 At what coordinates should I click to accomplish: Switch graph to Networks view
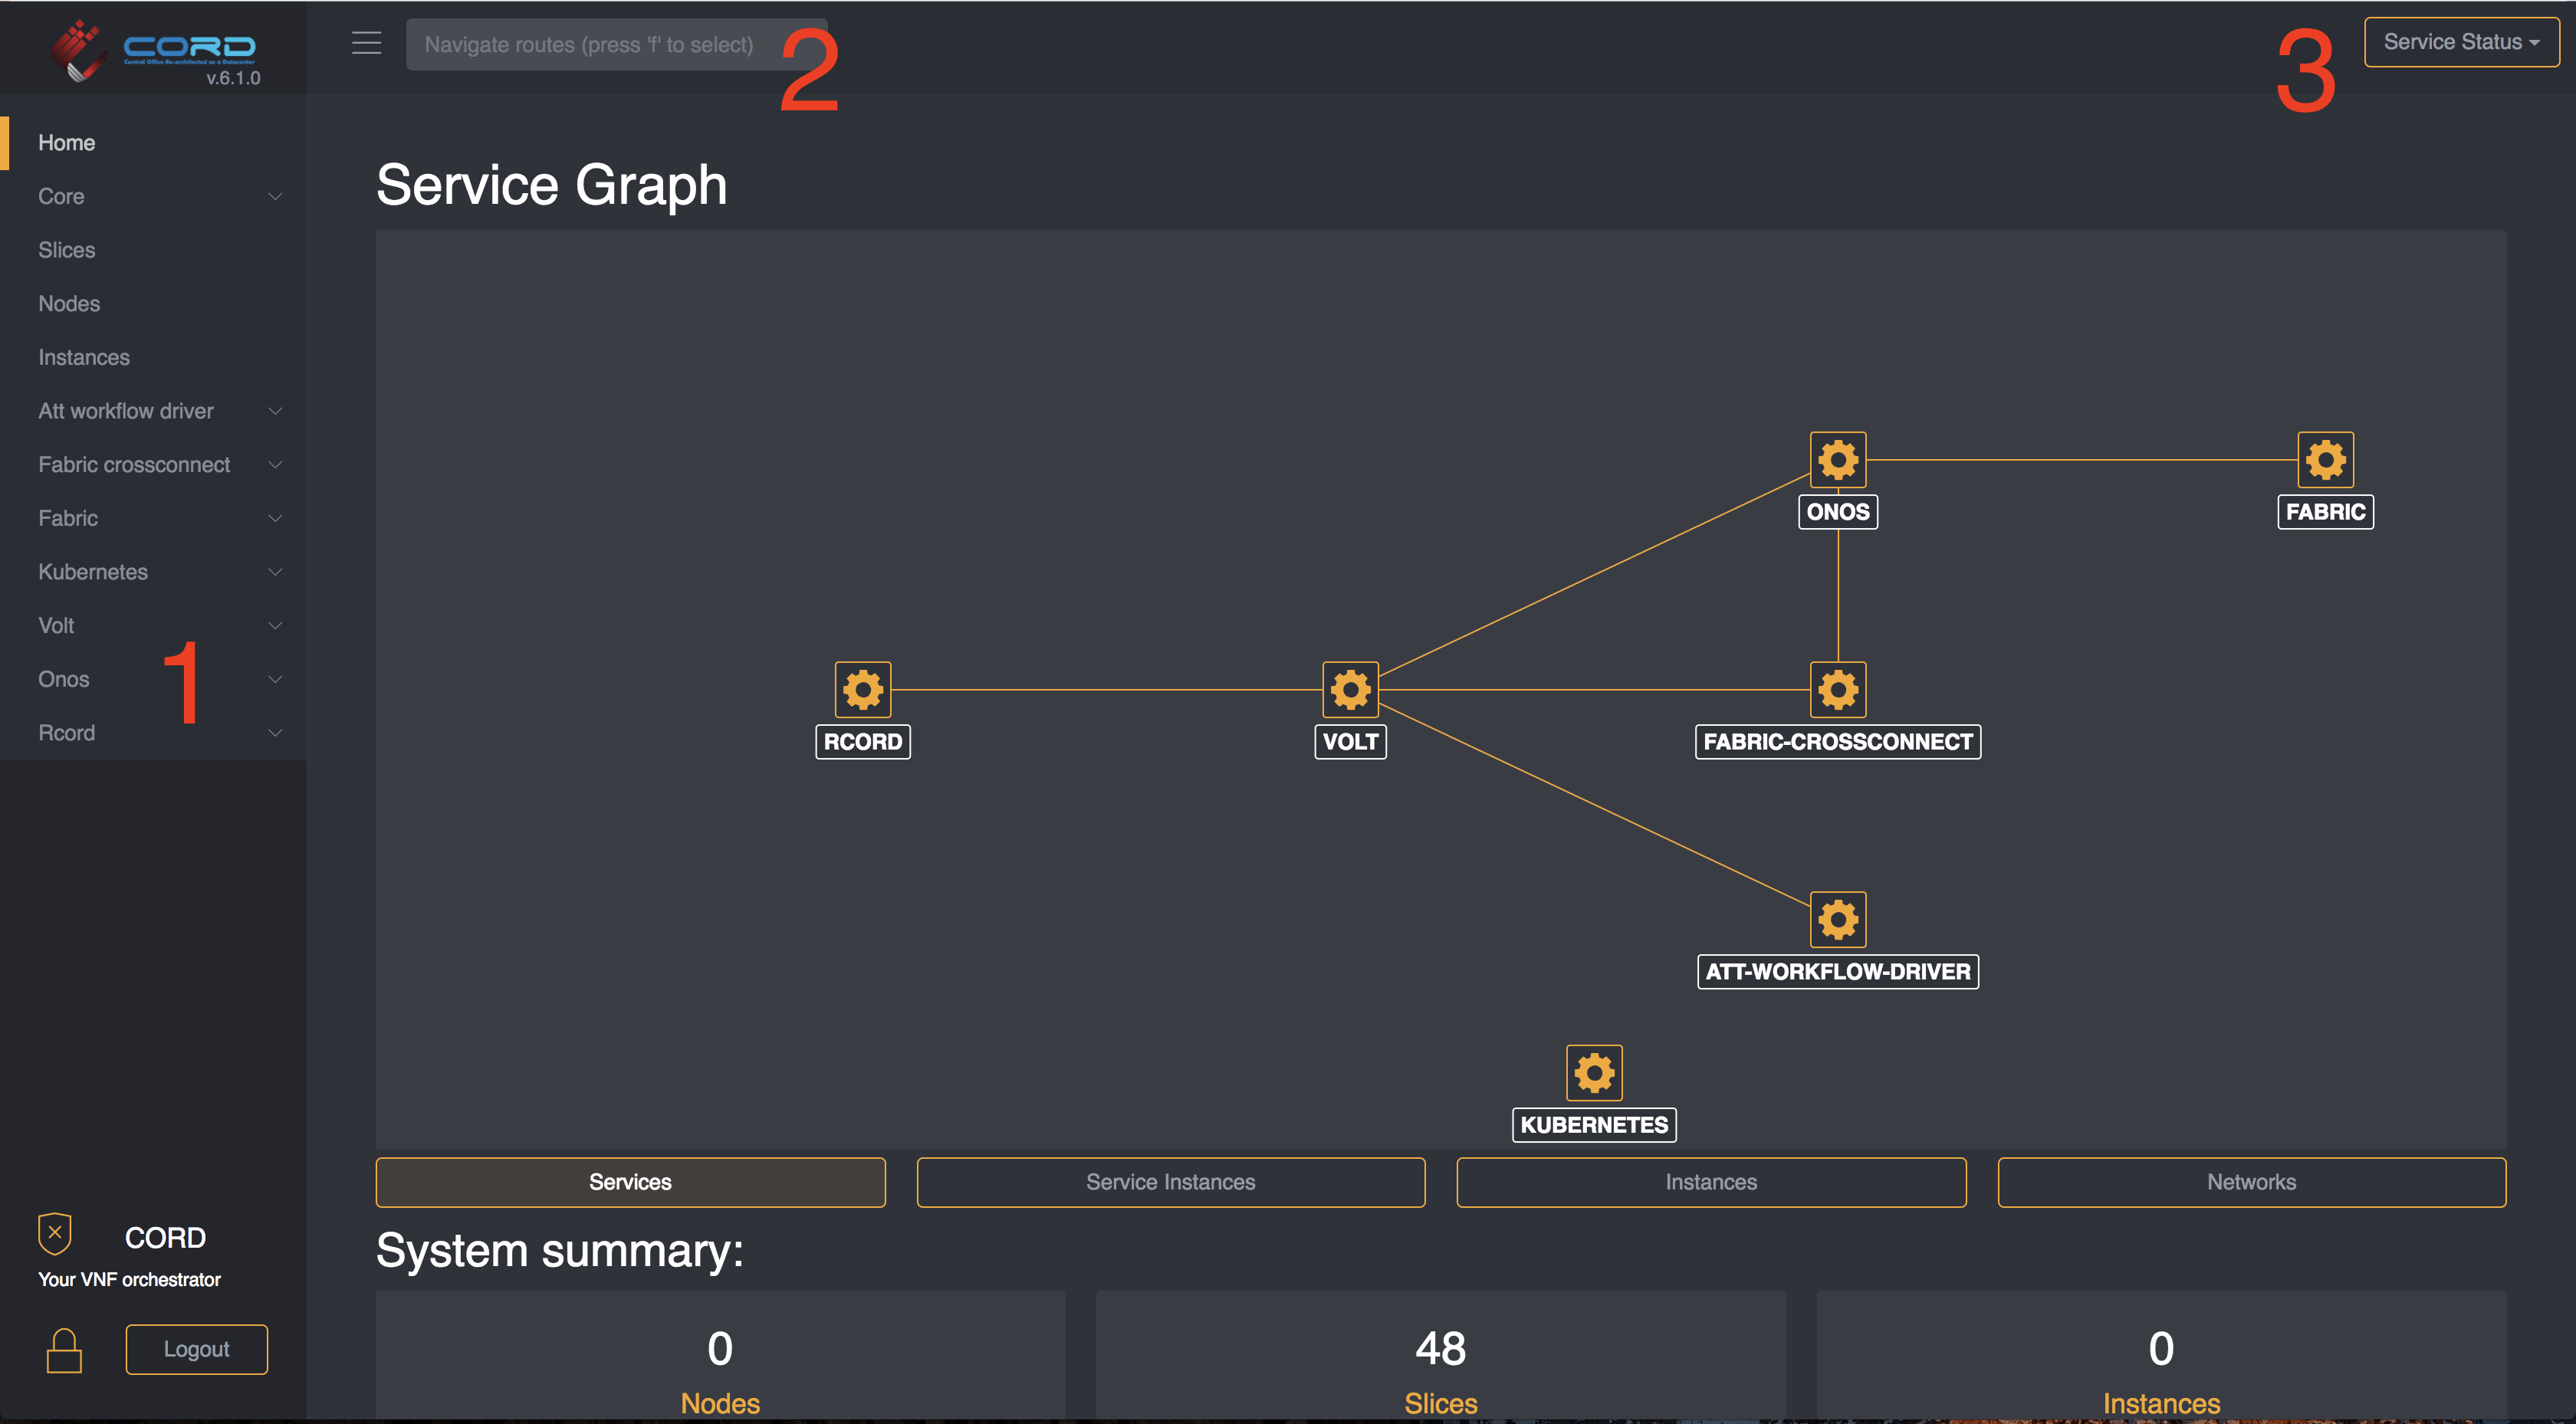[2251, 1182]
